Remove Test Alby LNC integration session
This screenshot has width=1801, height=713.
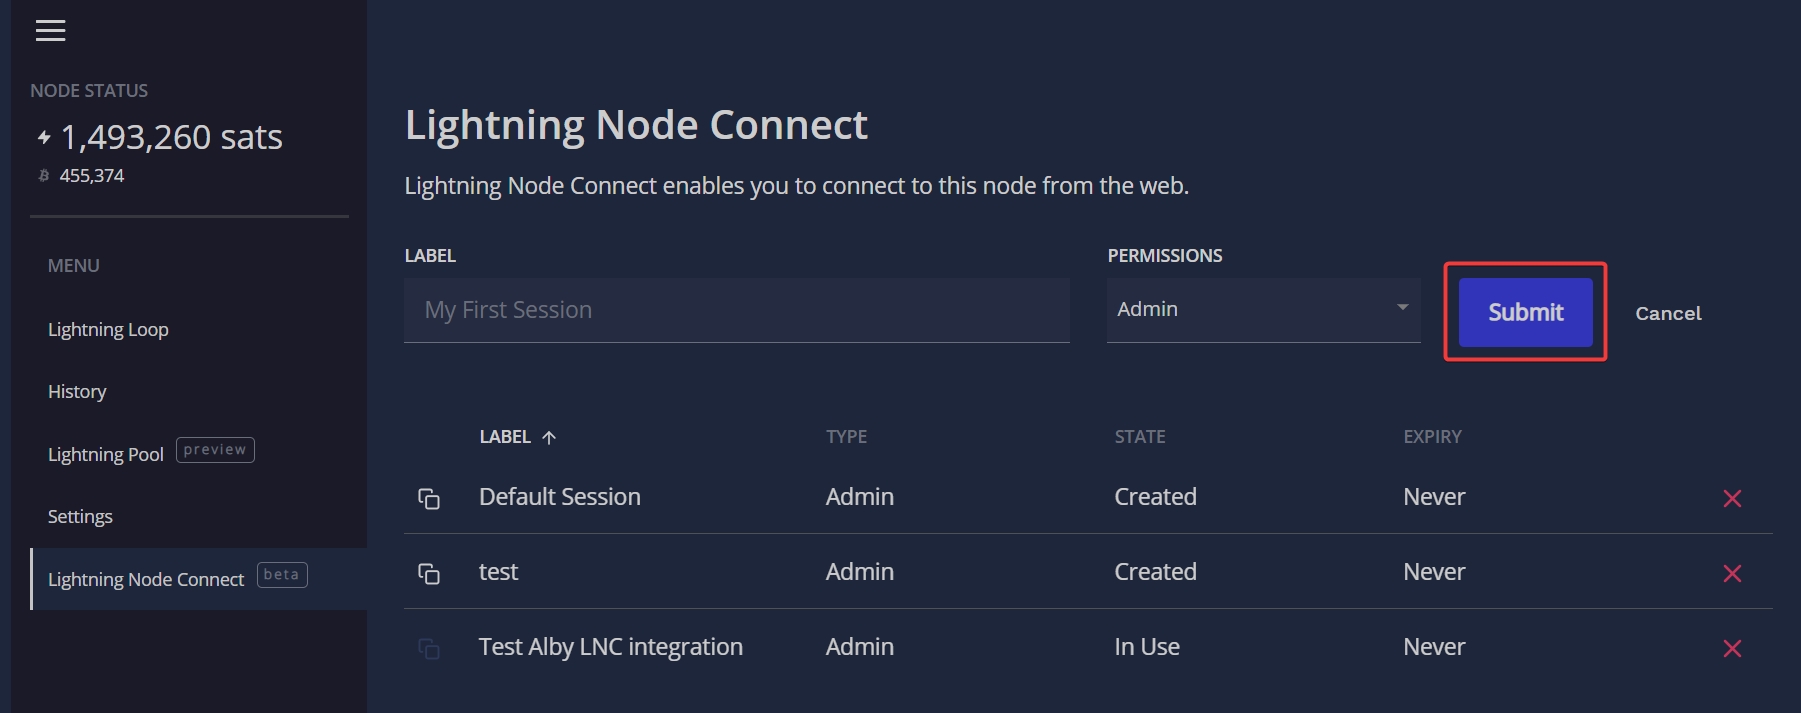pos(1732,648)
